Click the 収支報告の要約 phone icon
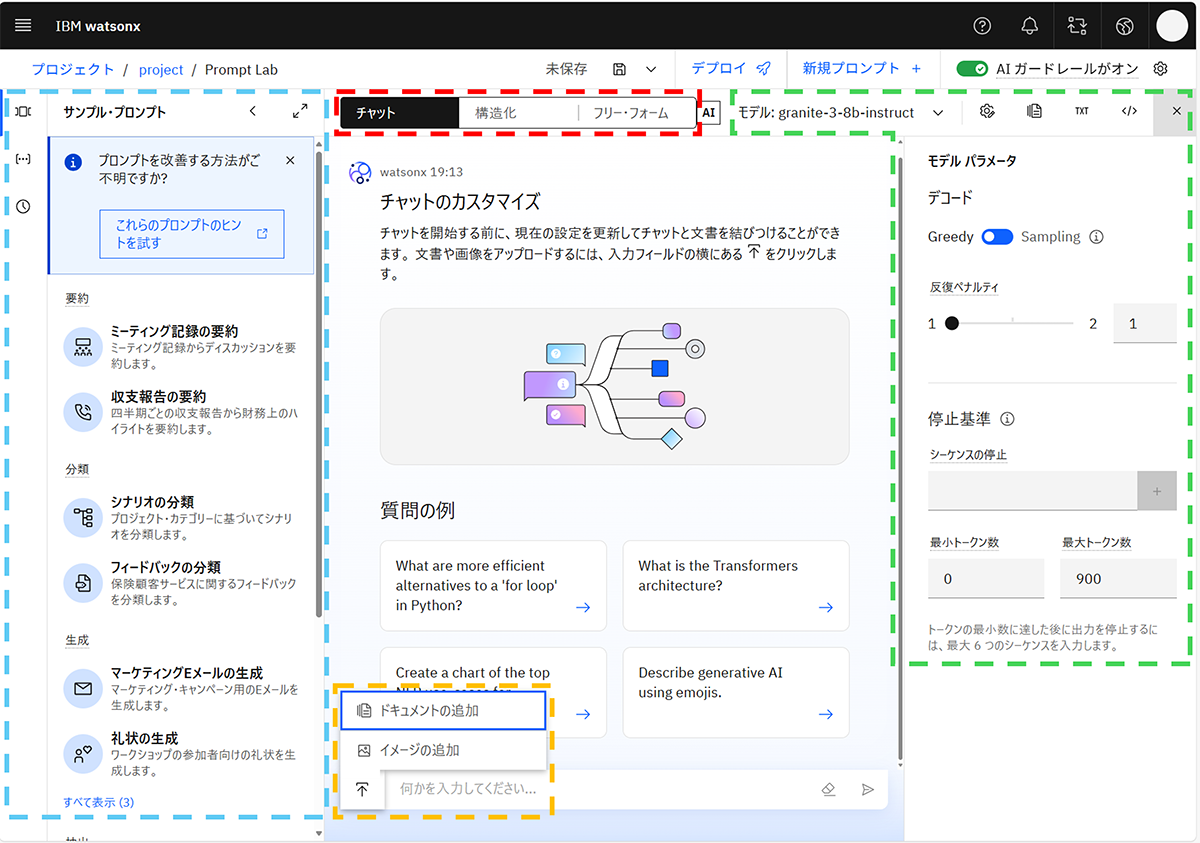The image size is (1200, 843). point(83,412)
